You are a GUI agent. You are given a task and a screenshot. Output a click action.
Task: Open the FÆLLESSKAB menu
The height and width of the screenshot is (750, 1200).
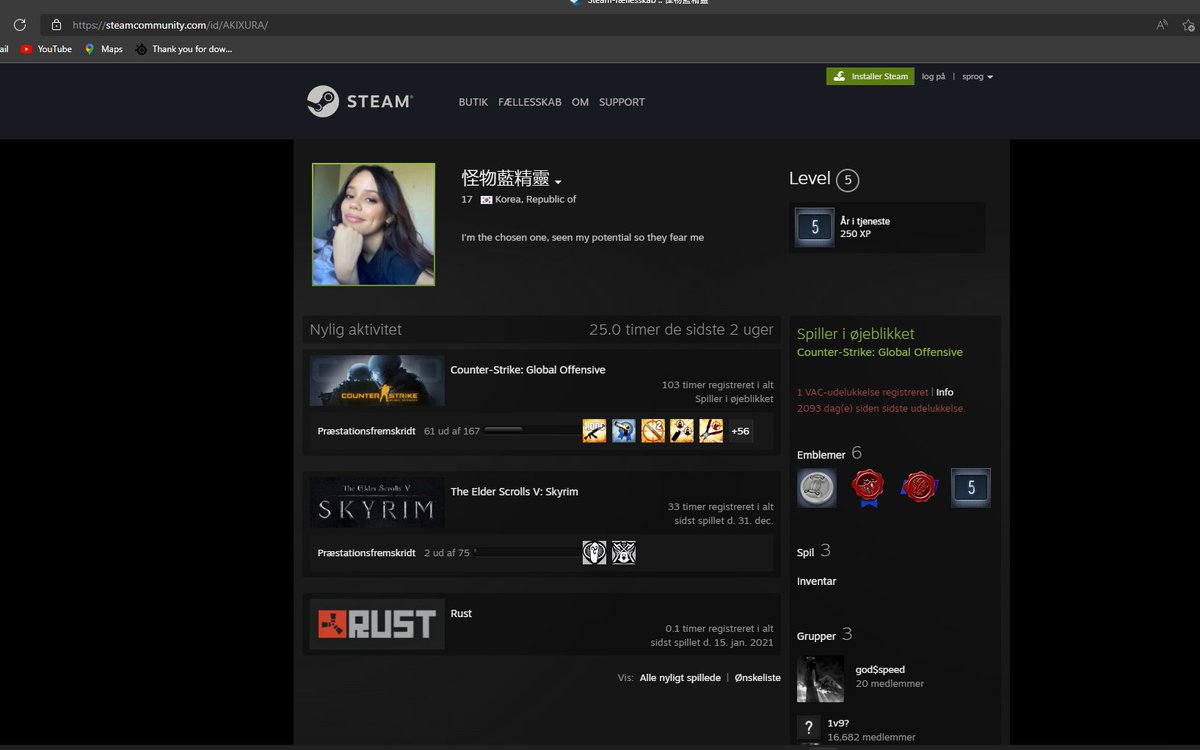[530, 102]
